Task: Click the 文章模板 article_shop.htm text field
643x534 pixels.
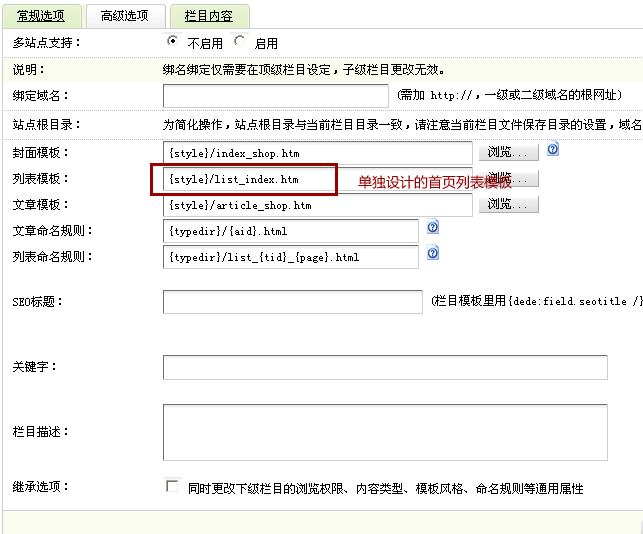Action: (x=317, y=205)
